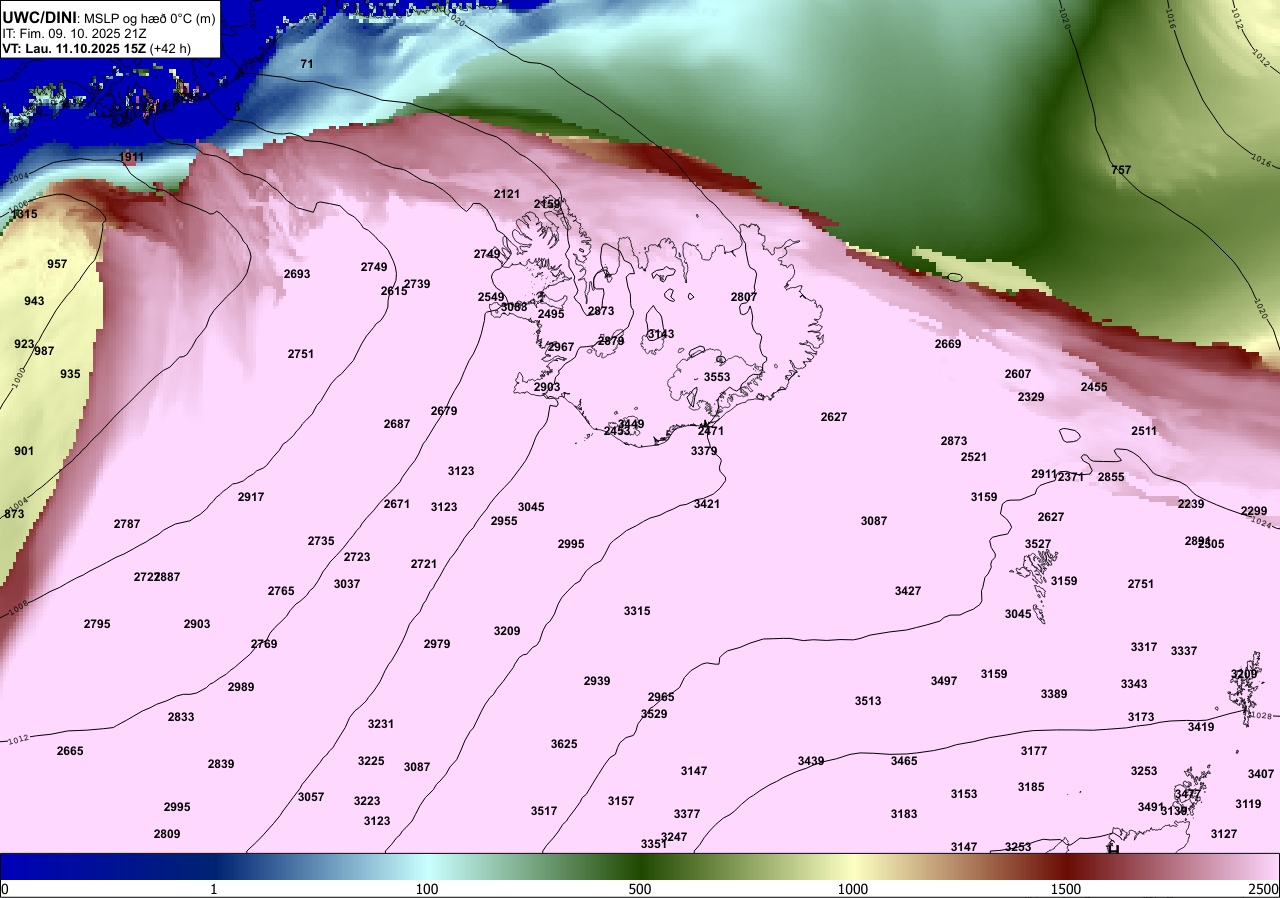The image size is (1280, 898).
Task: Select the value 3513
Action: tap(868, 701)
